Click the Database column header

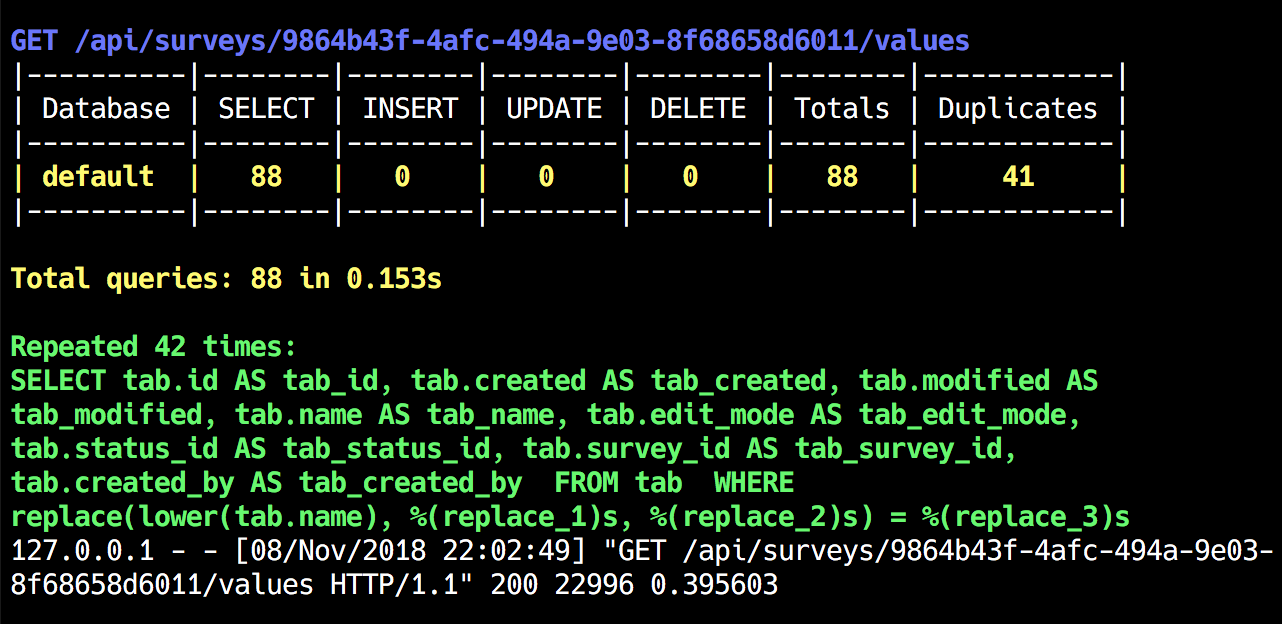(105, 108)
